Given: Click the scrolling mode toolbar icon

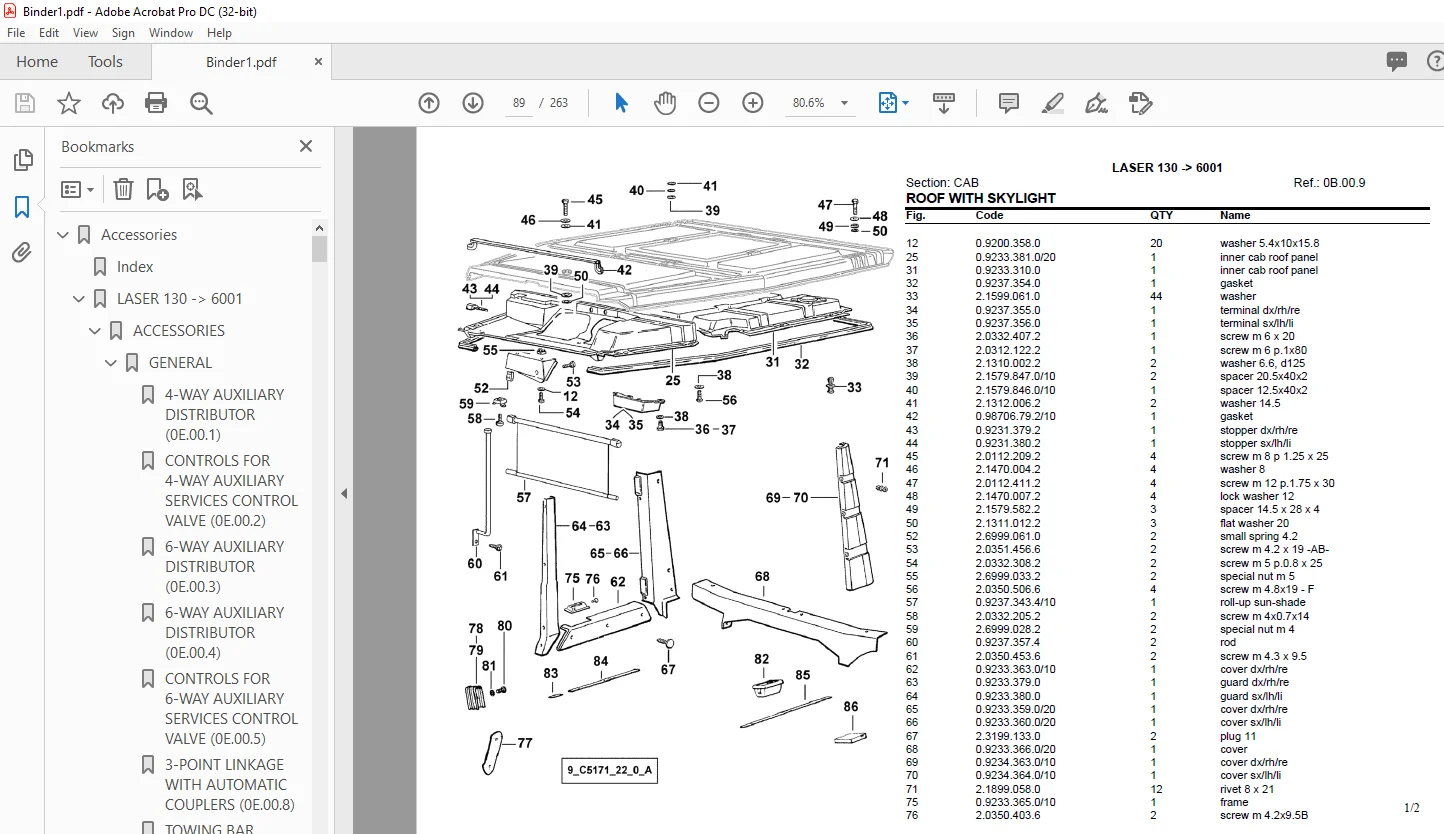Looking at the screenshot, I should (944, 103).
